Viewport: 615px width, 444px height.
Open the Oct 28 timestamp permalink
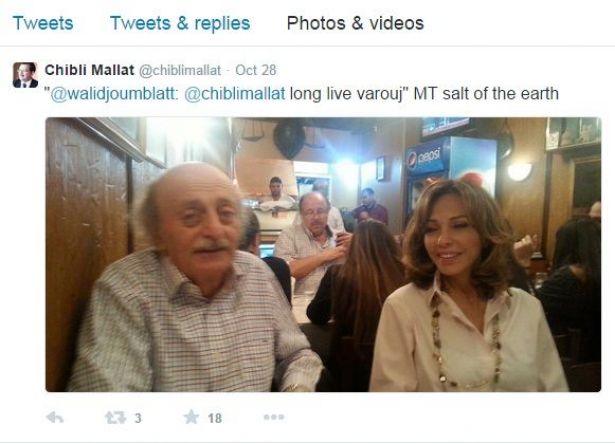[256, 70]
